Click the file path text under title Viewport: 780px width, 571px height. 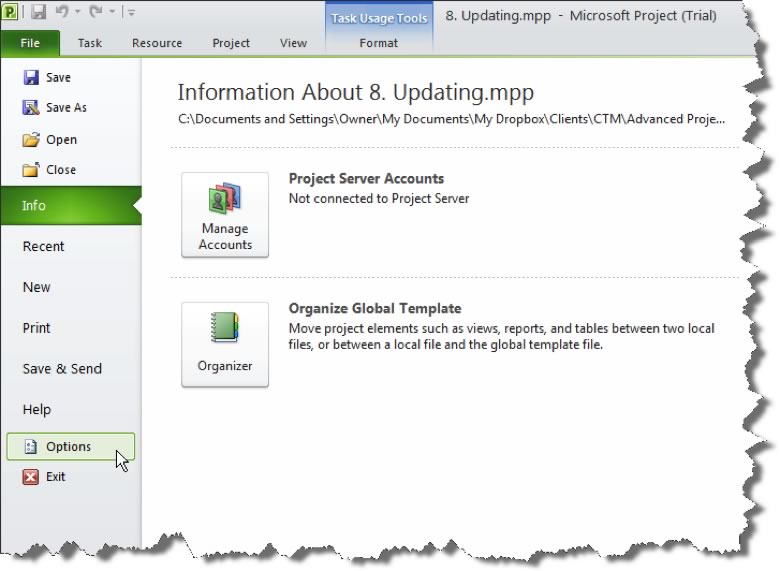[451, 119]
